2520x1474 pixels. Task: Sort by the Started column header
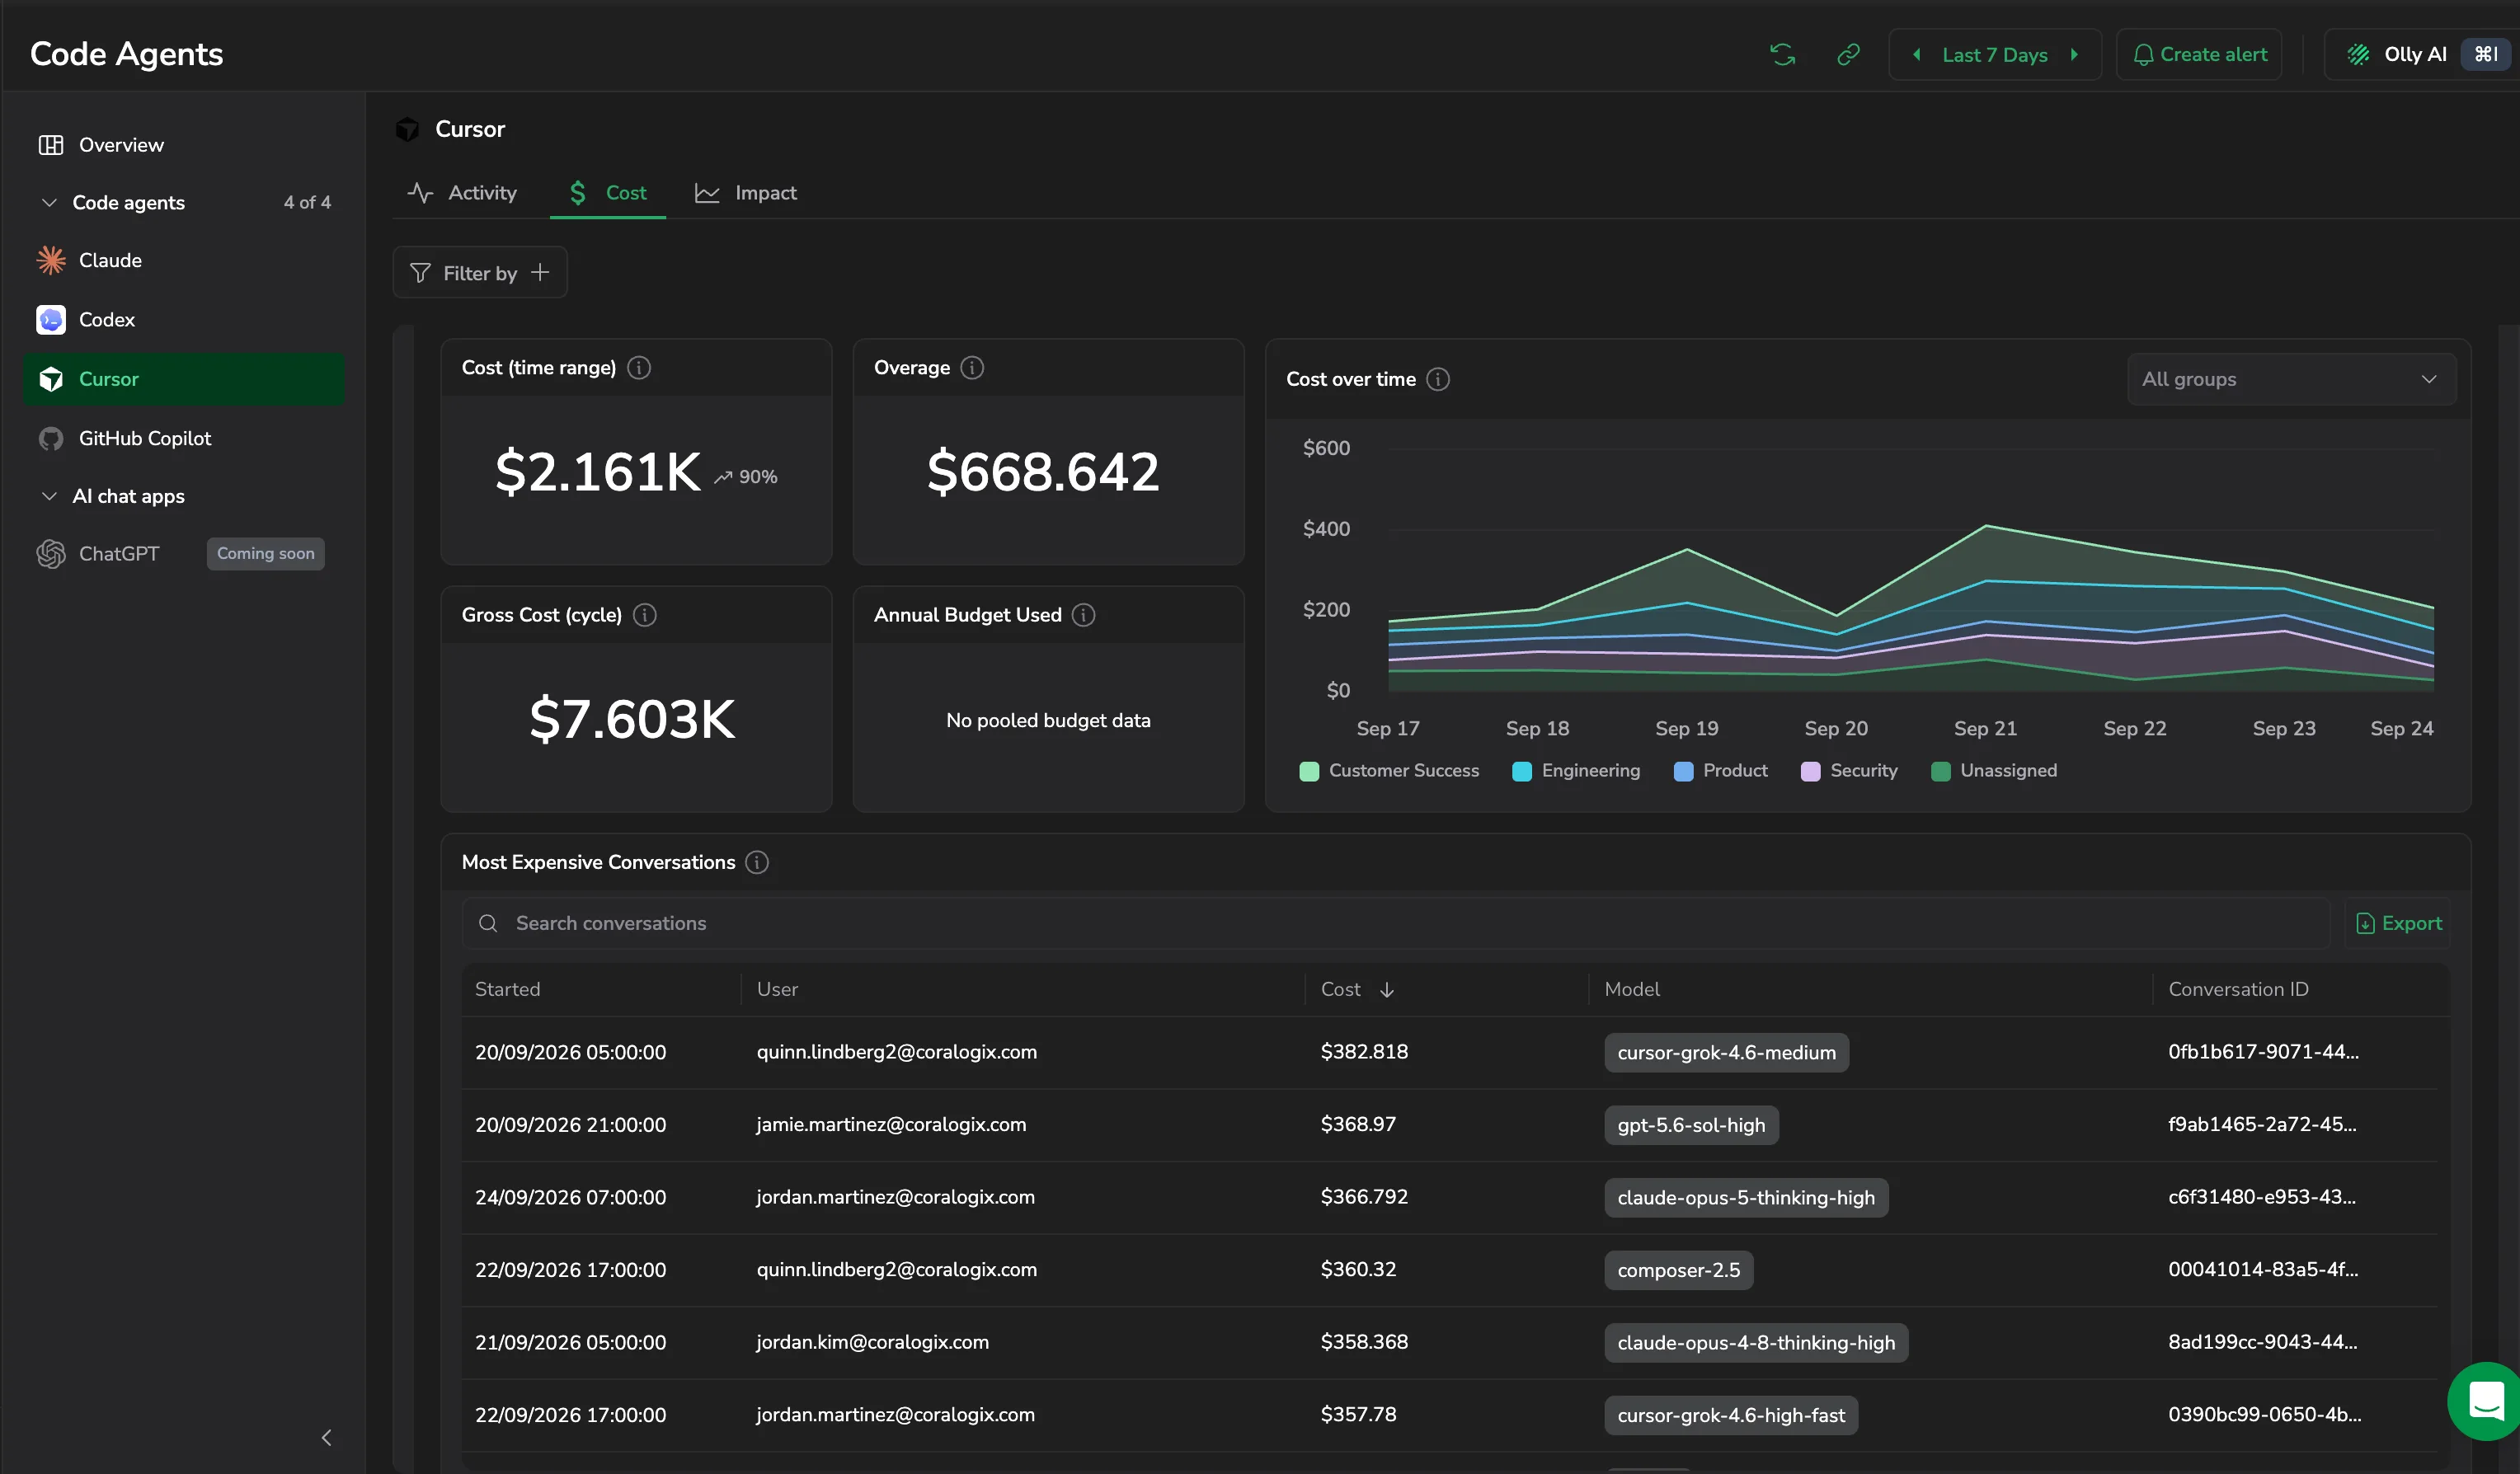507,989
